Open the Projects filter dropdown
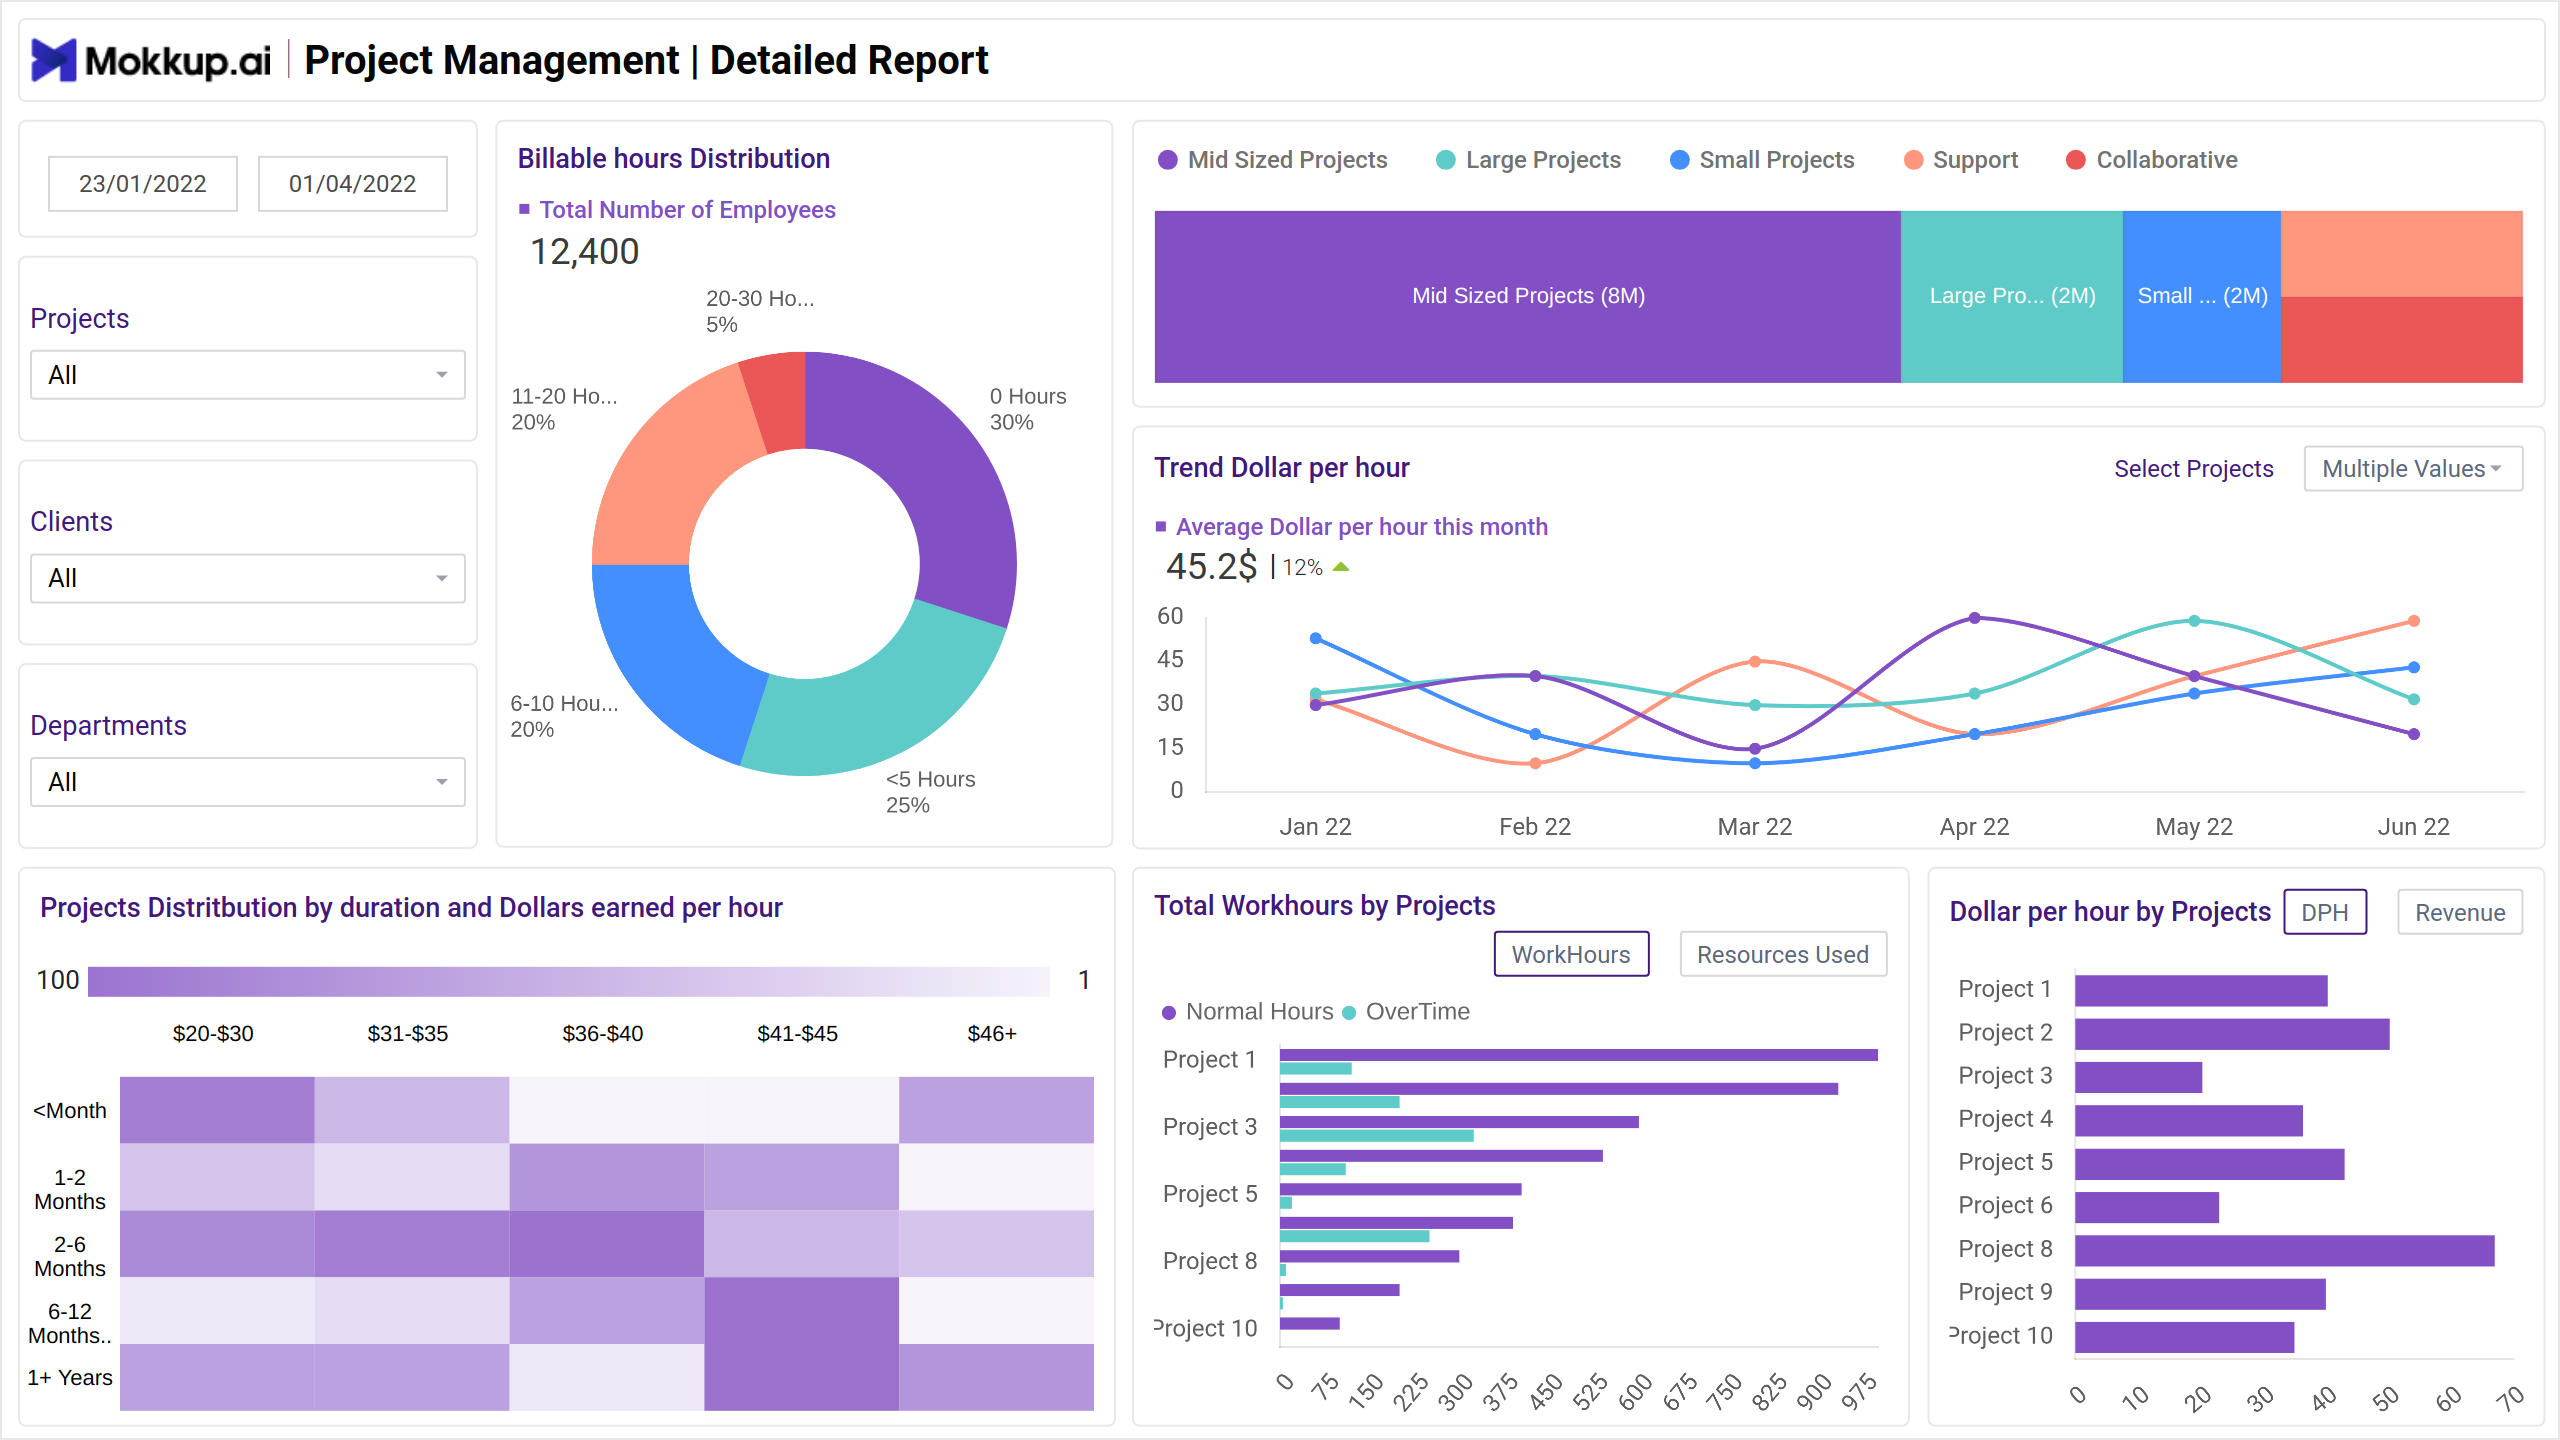 [248, 375]
